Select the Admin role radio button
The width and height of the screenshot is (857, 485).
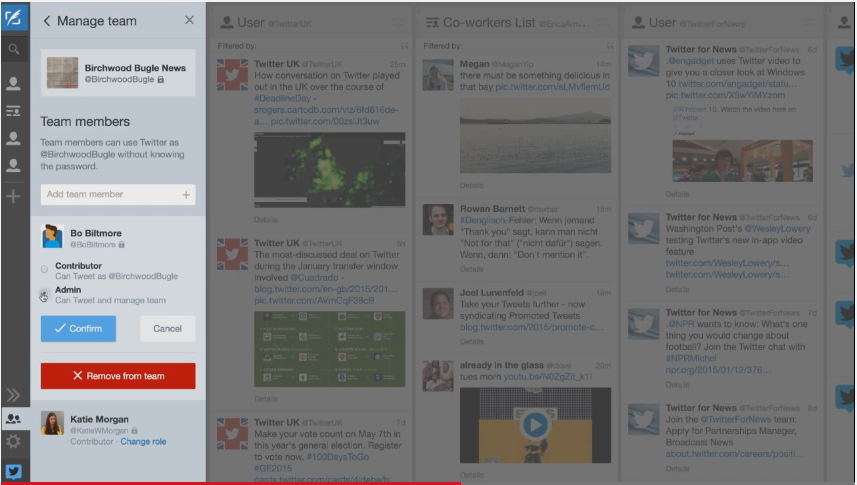point(44,295)
